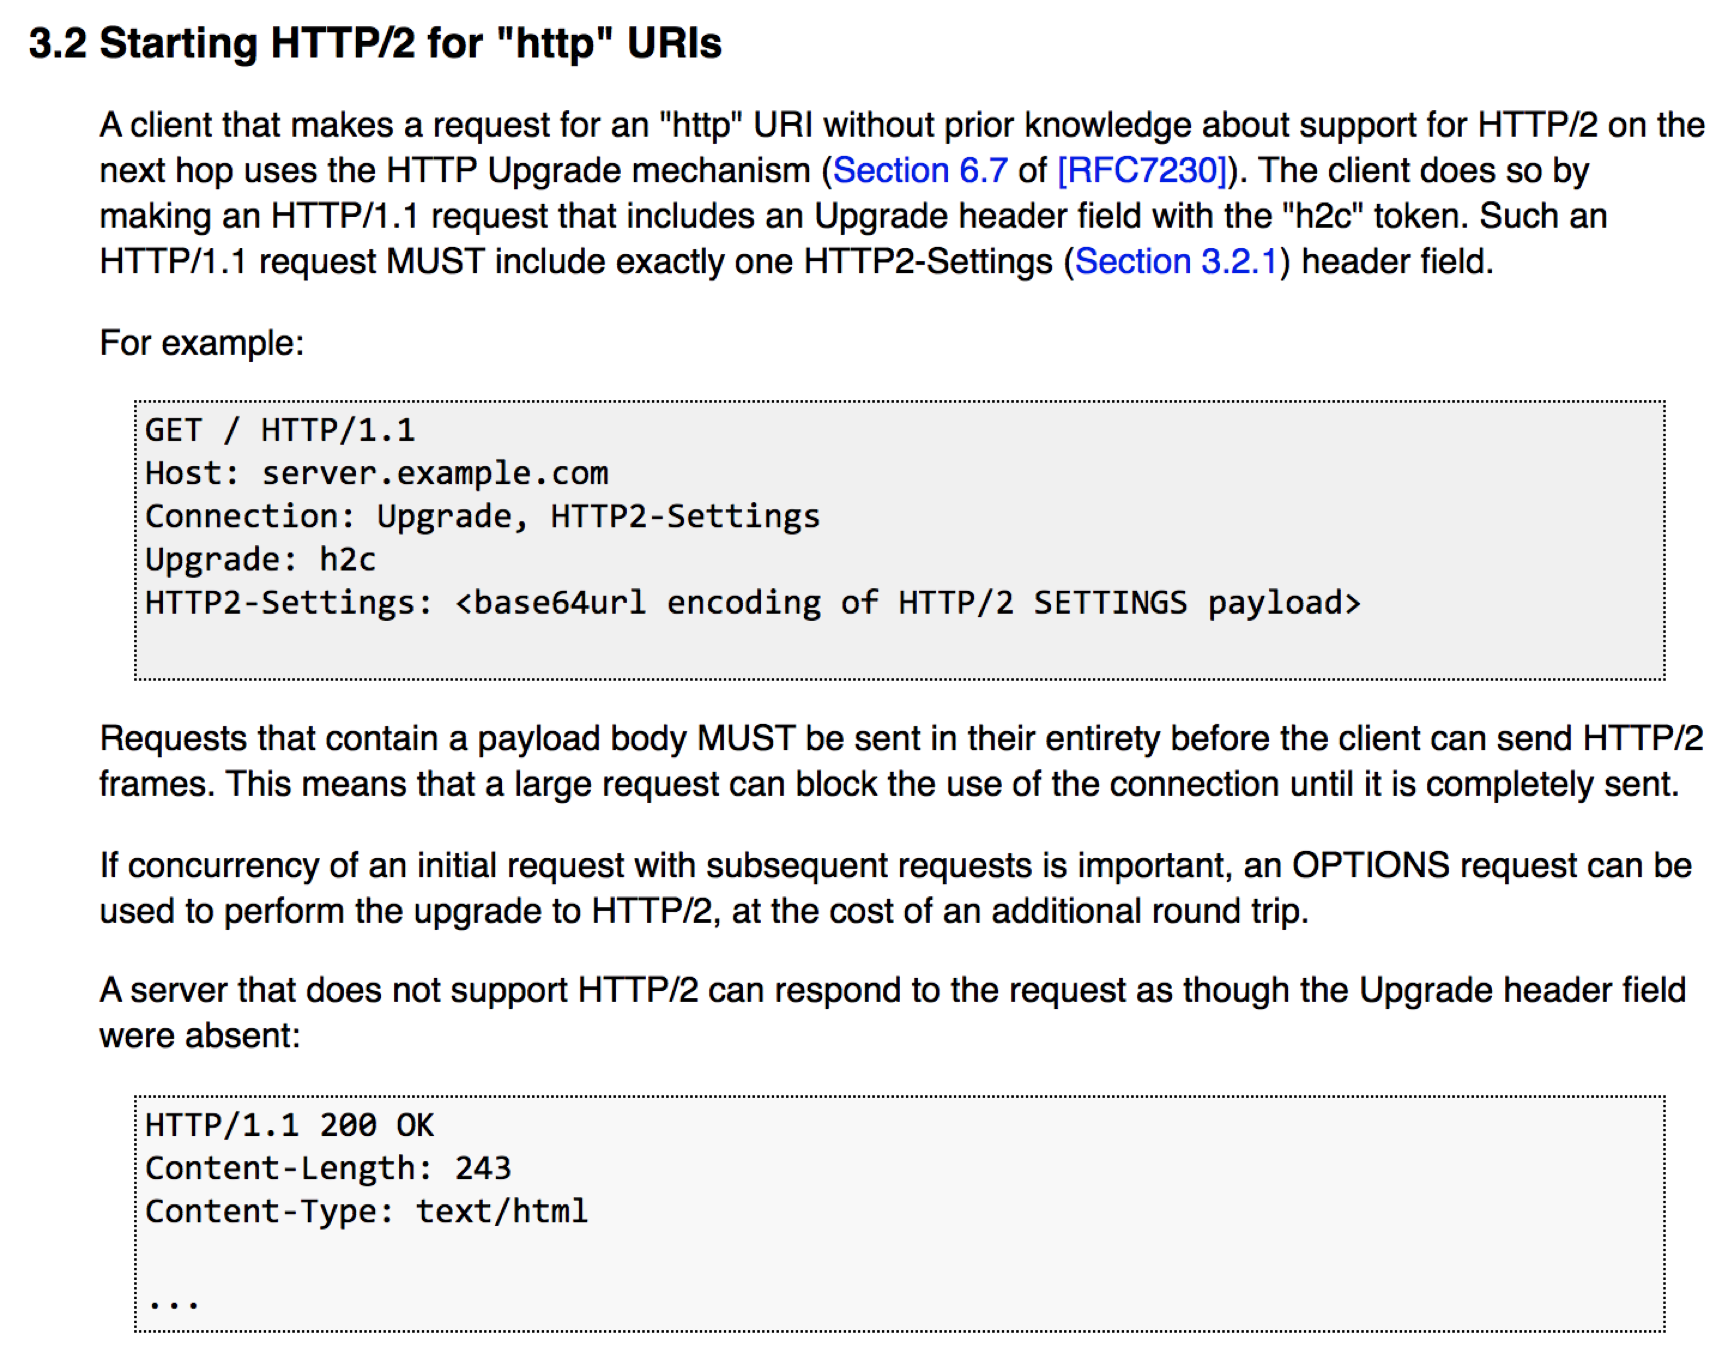Follow the [RFC7230] reference link
The height and width of the screenshot is (1347, 1728).
pos(1142,170)
